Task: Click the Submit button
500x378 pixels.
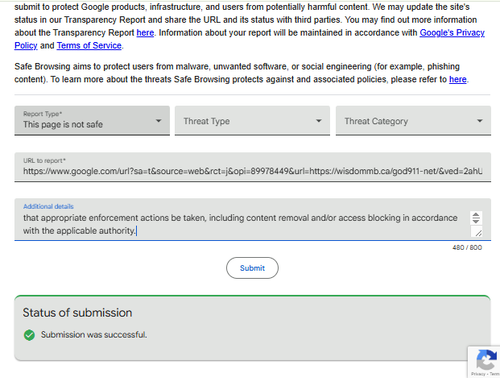Action: (x=252, y=268)
